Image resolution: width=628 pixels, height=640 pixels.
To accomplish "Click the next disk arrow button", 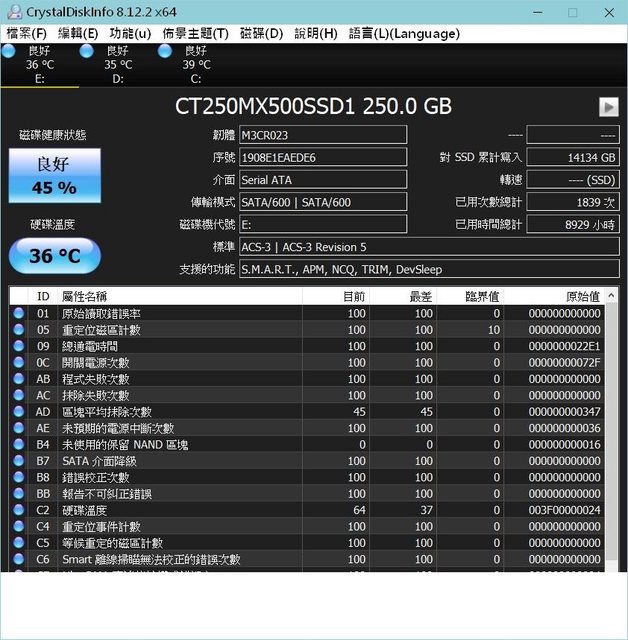I will pyautogui.click(x=608, y=107).
